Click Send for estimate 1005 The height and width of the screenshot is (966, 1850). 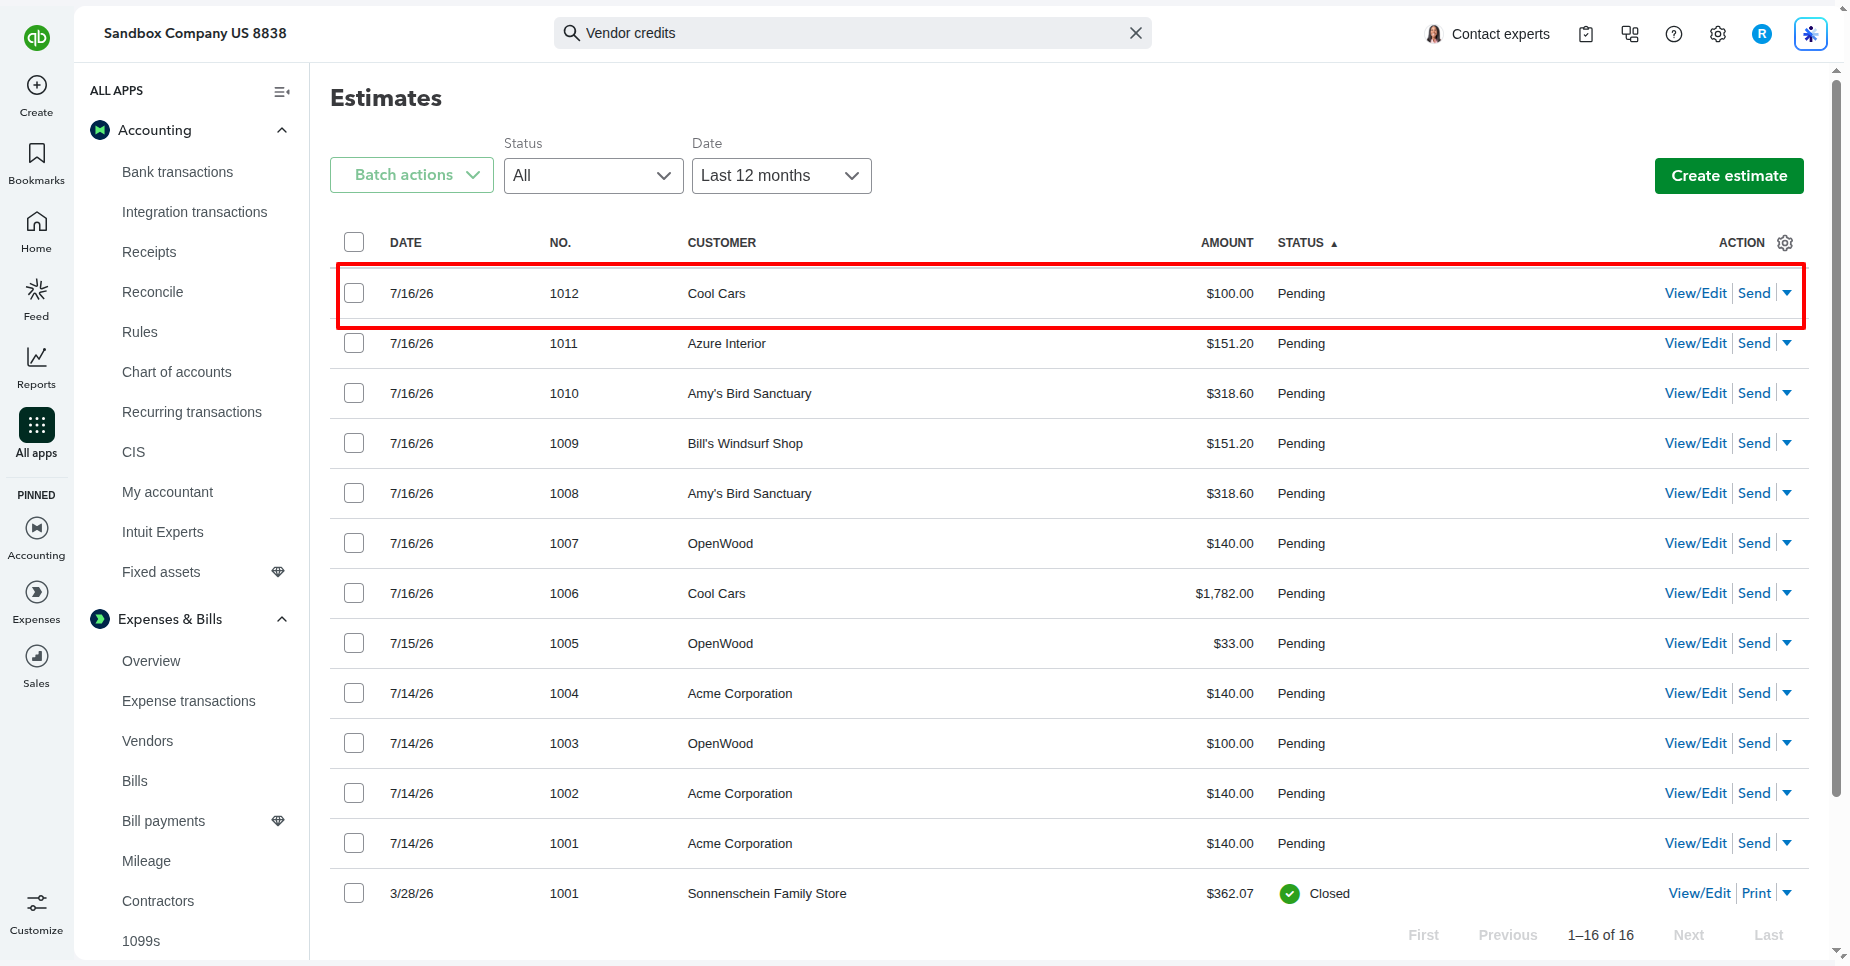coord(1754,643)
